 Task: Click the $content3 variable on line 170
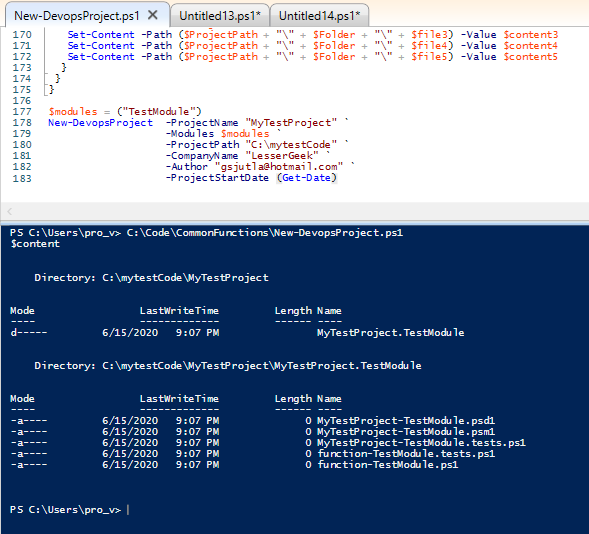pos(531,35)
